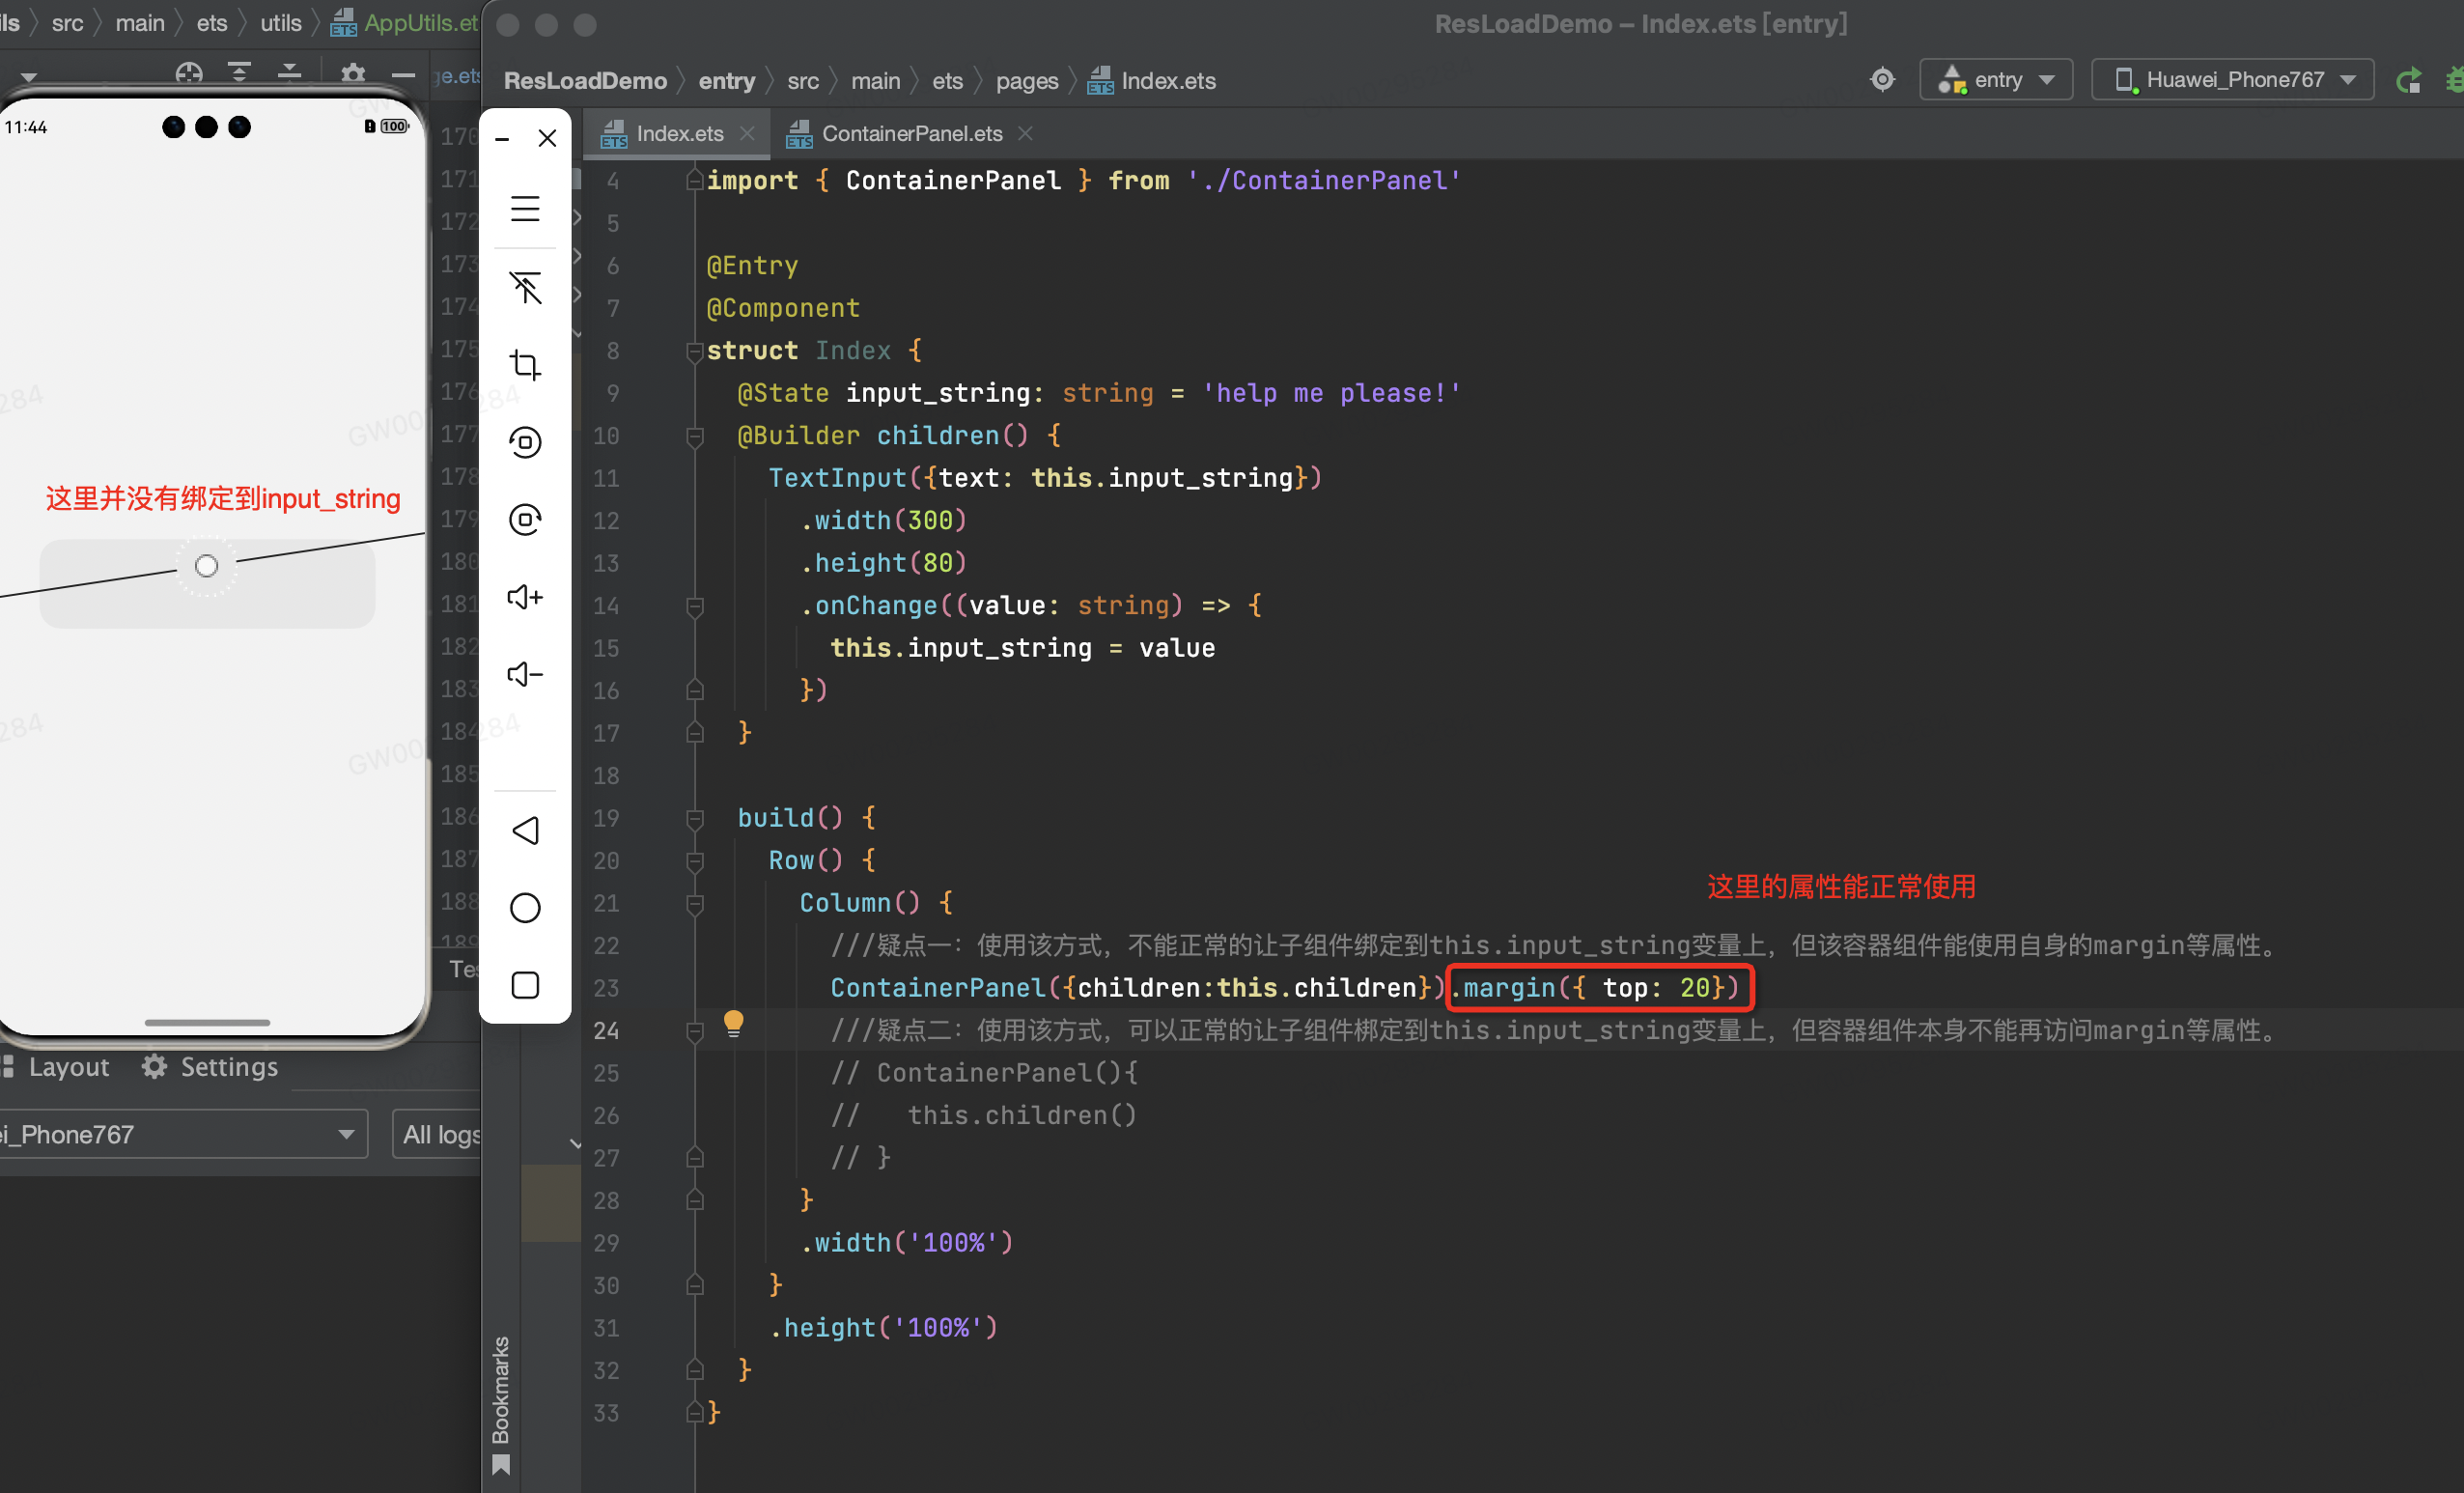Tap the emulator Recents square button

[x=525, y=985]
